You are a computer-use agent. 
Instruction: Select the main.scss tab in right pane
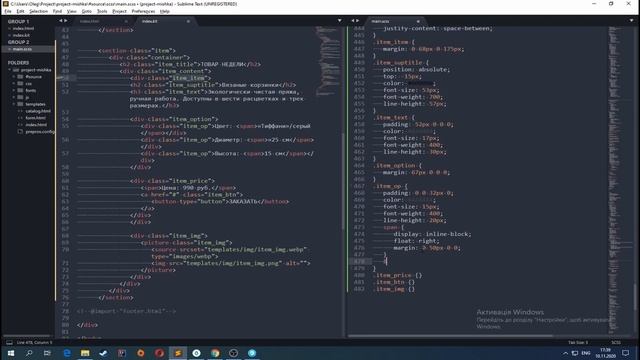(394, 21)
